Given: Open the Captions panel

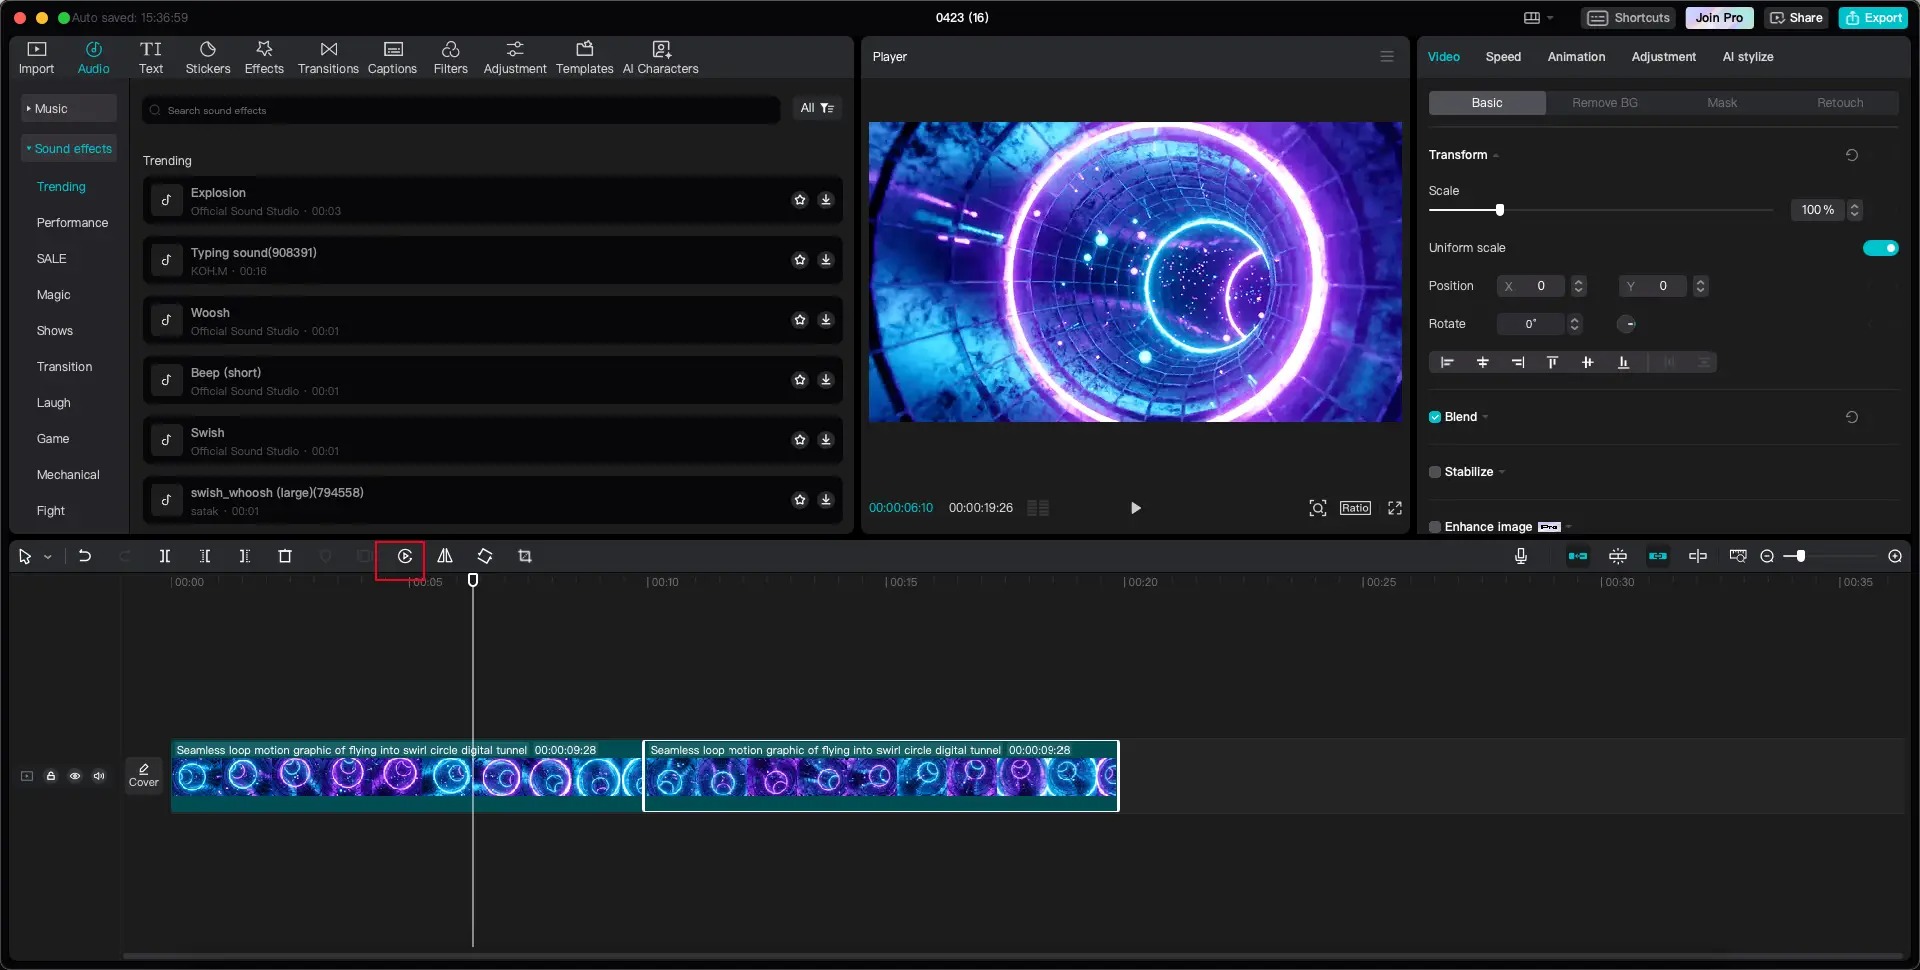Looking at the screenshot, I should click(x=392, y=58).
